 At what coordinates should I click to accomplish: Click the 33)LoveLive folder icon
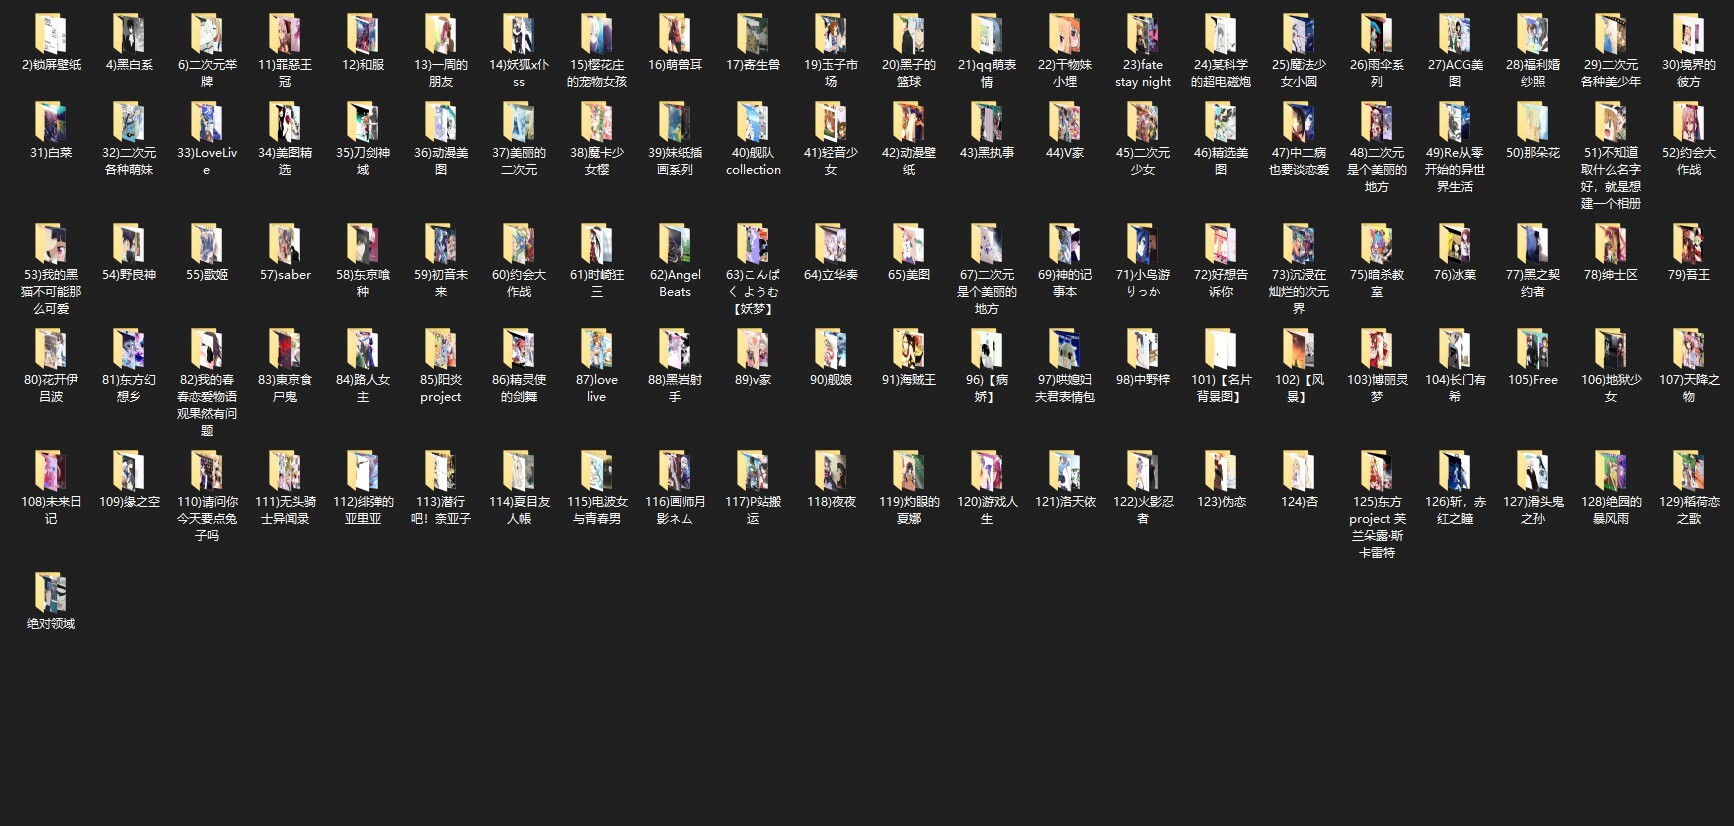click(206, 122)
